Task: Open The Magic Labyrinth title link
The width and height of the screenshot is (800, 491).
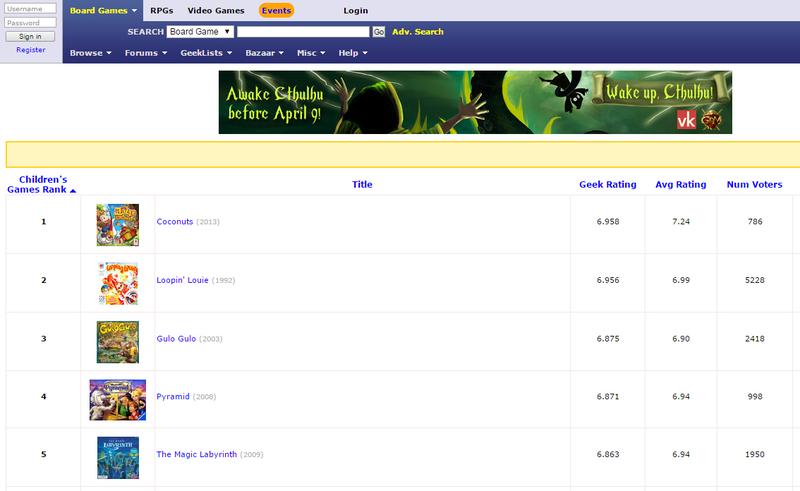Action: click(x=196, y=454)
